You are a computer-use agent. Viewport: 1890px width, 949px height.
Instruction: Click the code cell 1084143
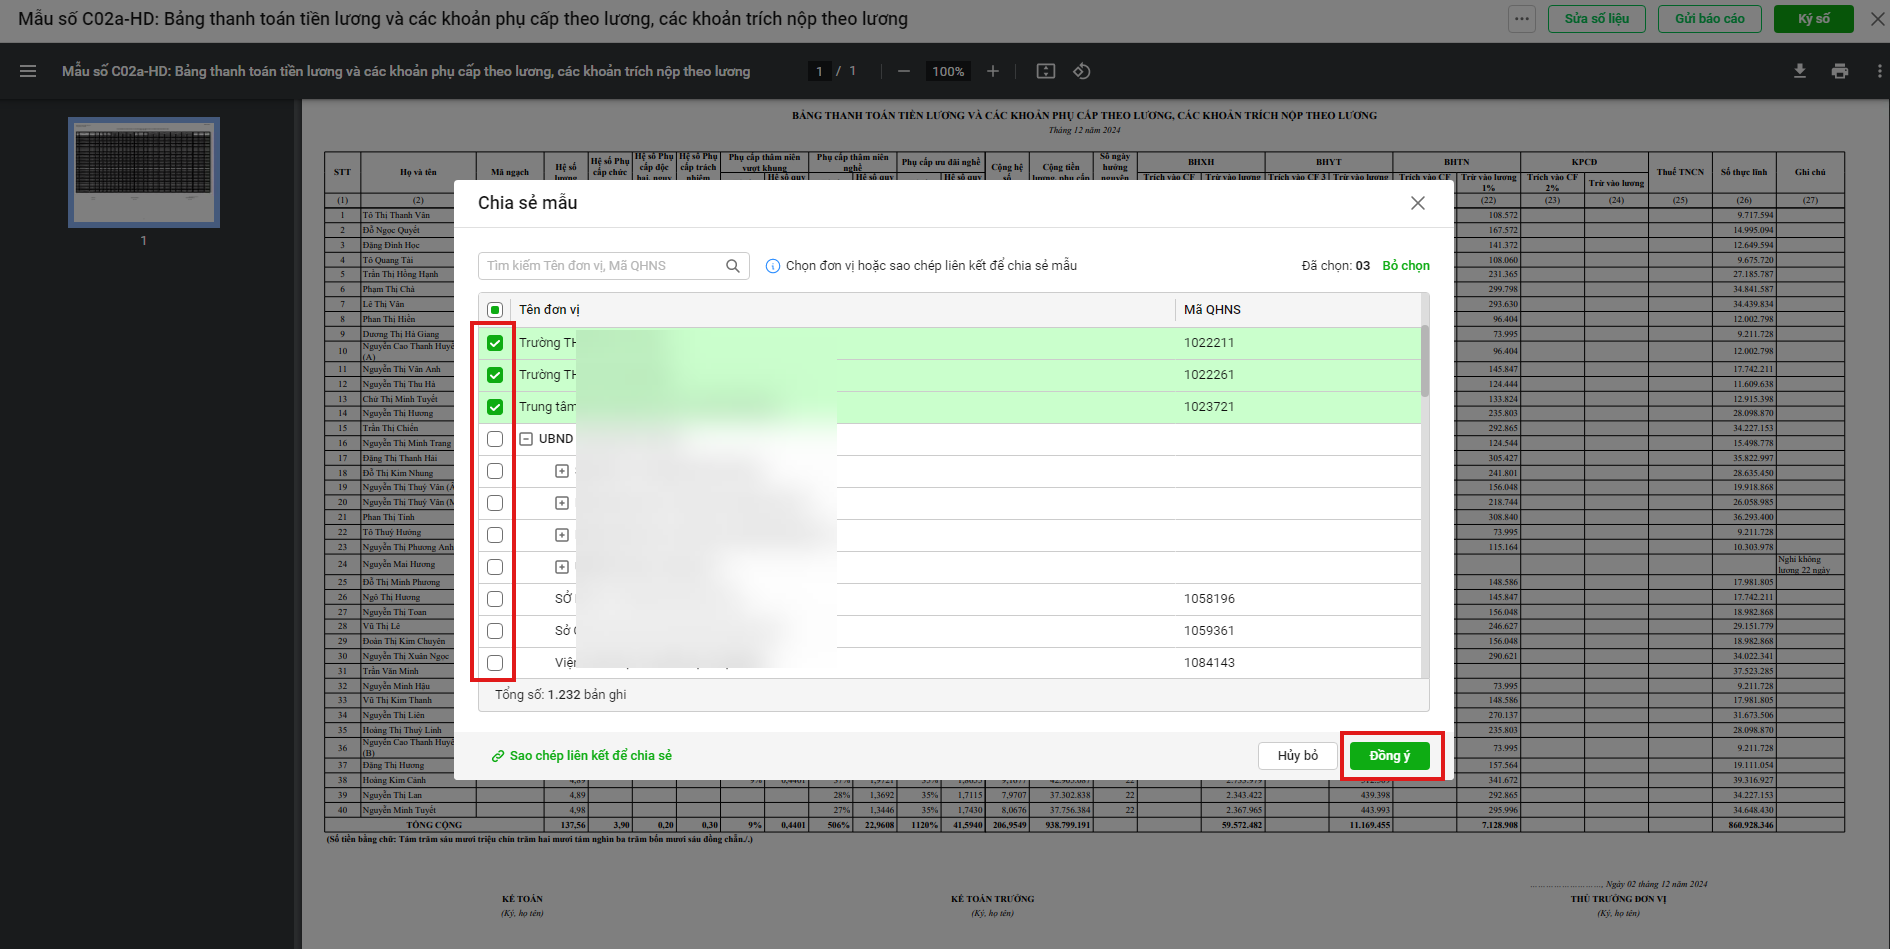tap(1209, 663)
